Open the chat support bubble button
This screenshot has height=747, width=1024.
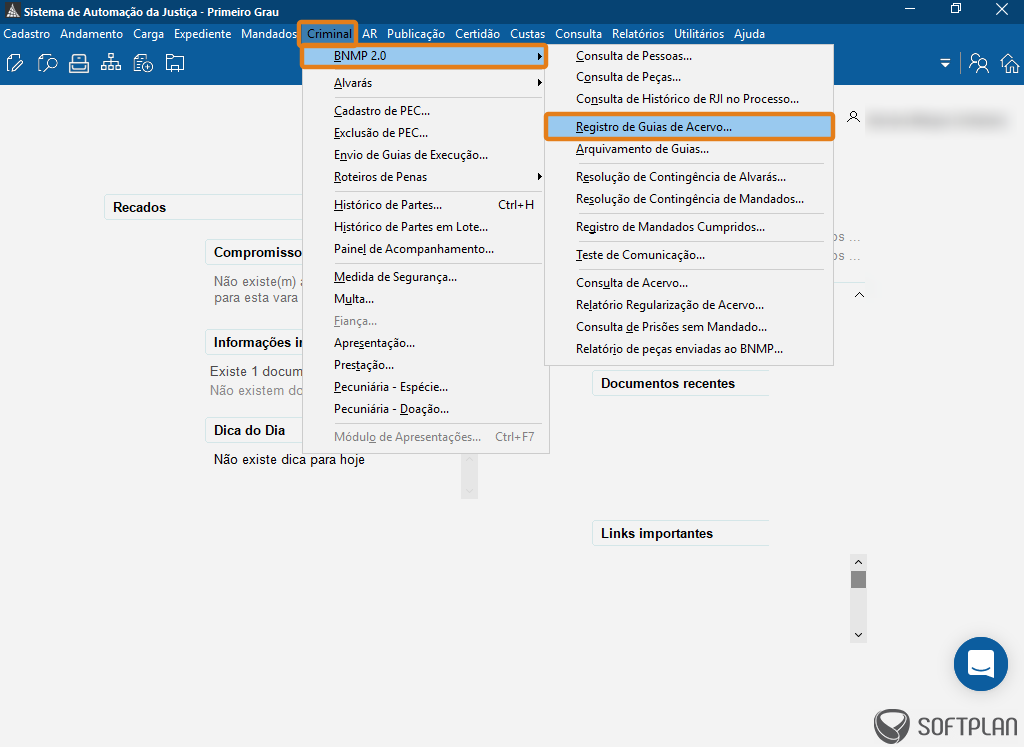tap(980, 664)
